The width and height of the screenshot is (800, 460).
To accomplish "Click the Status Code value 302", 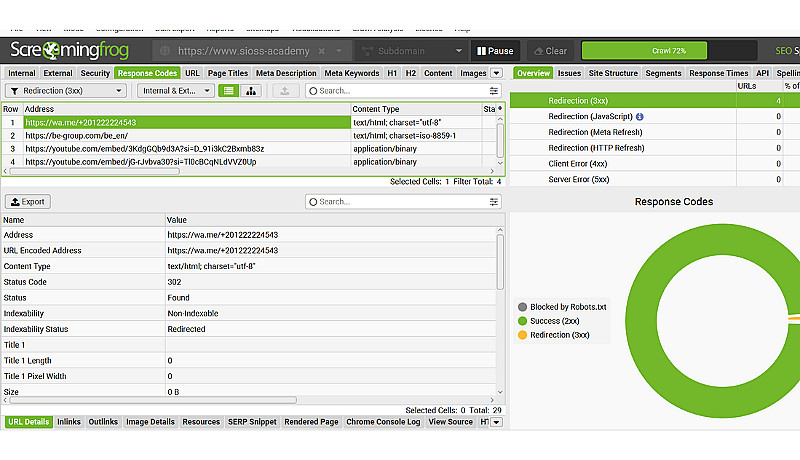I will click(174, 282).
